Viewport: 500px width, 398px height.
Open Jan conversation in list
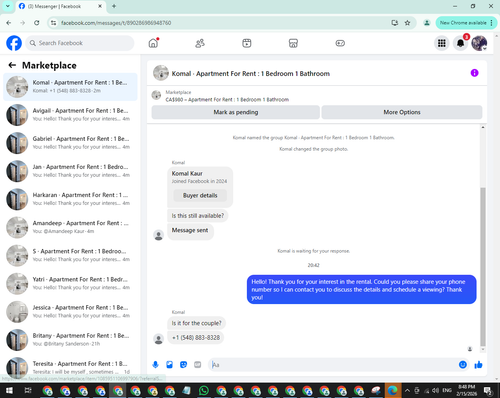click(x=70, y=171)
